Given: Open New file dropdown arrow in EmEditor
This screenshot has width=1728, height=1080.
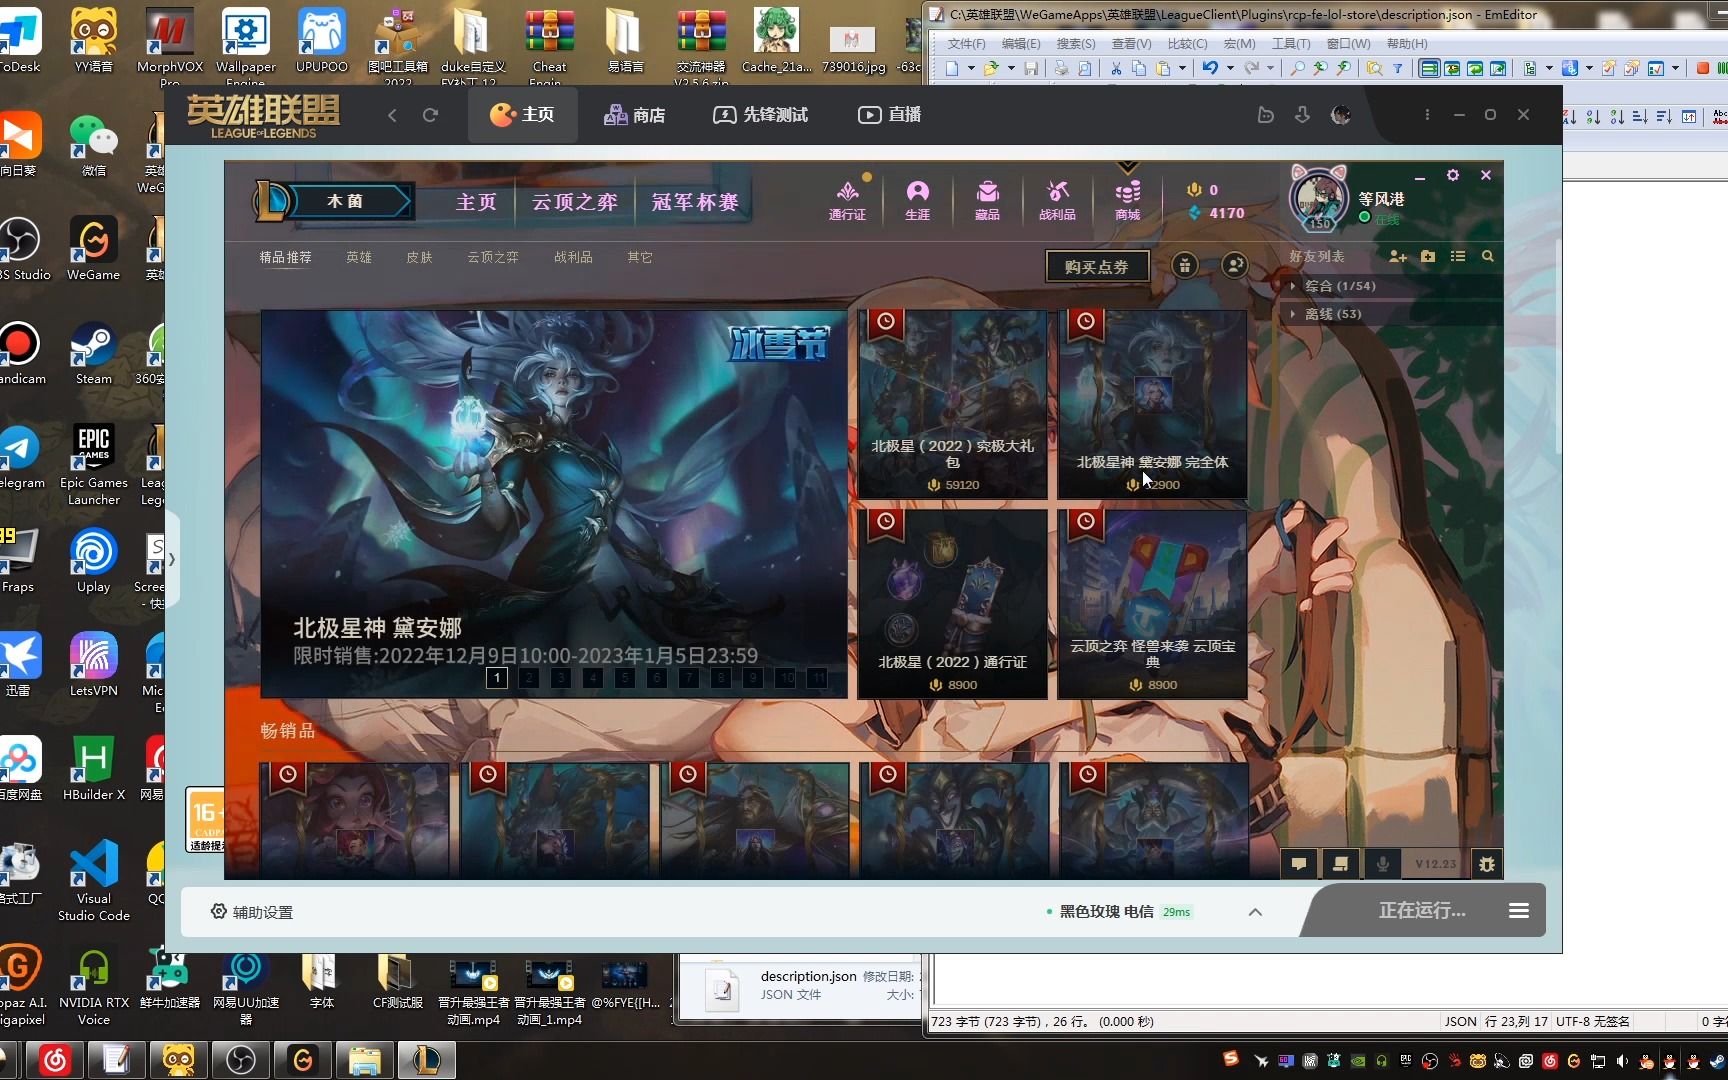Looking at the screenshot, I should click(970, 68).
